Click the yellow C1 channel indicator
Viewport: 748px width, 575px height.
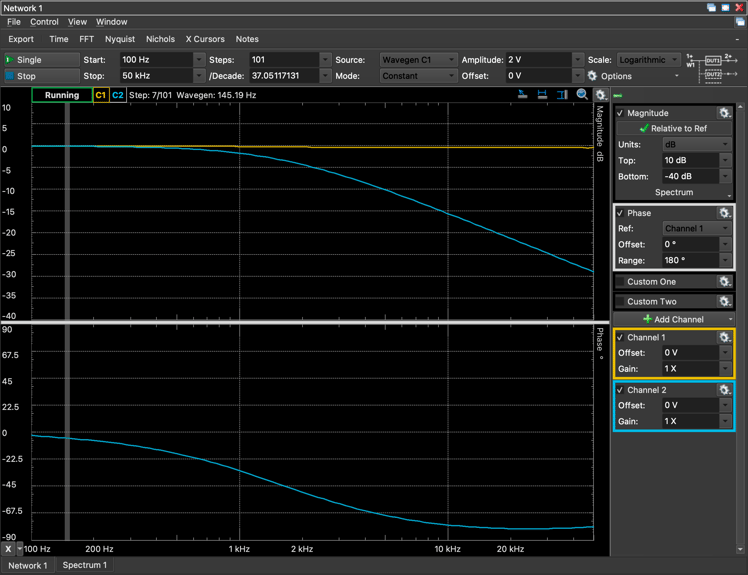pos(100,95)
